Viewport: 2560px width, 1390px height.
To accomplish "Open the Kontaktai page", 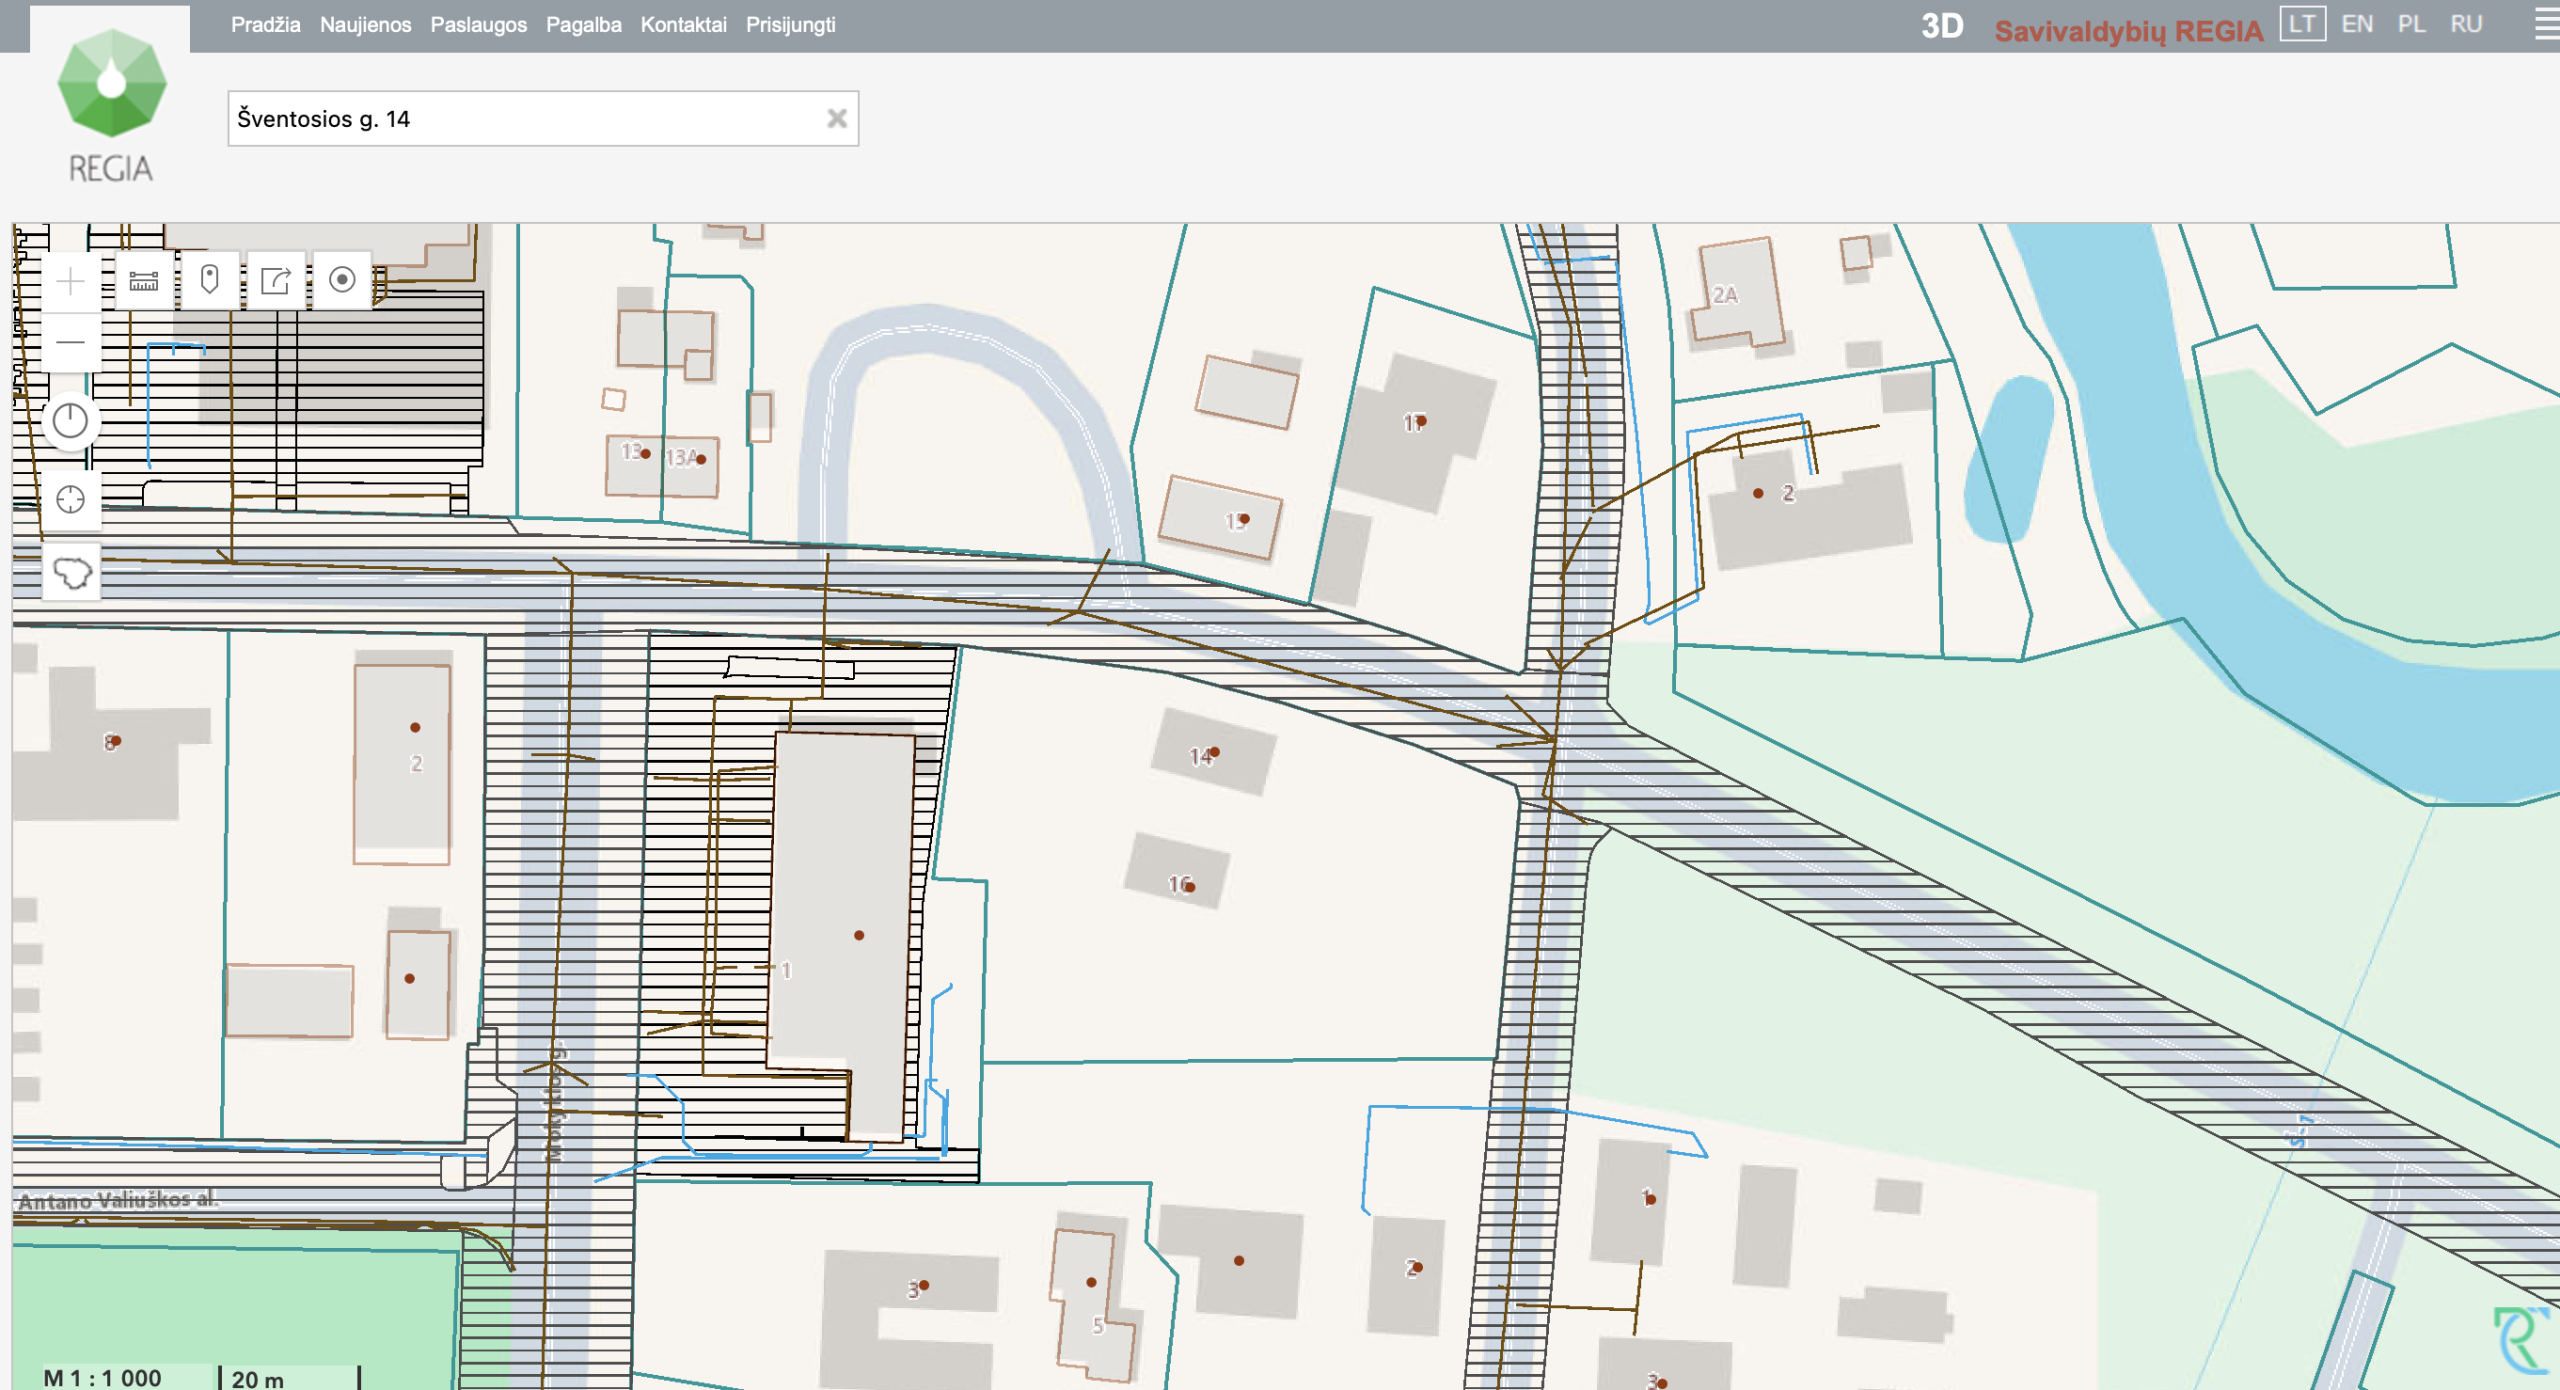I will tap(683, 25).
